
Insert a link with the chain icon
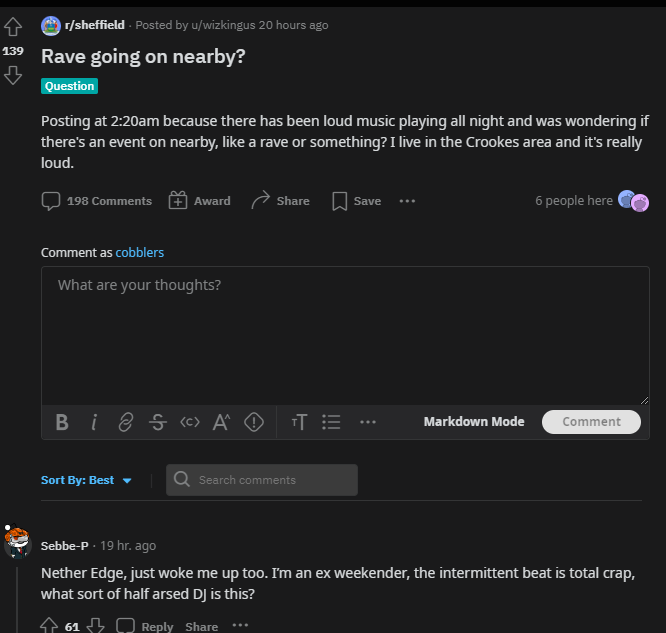pyautogui.click(x=126, y=422)
